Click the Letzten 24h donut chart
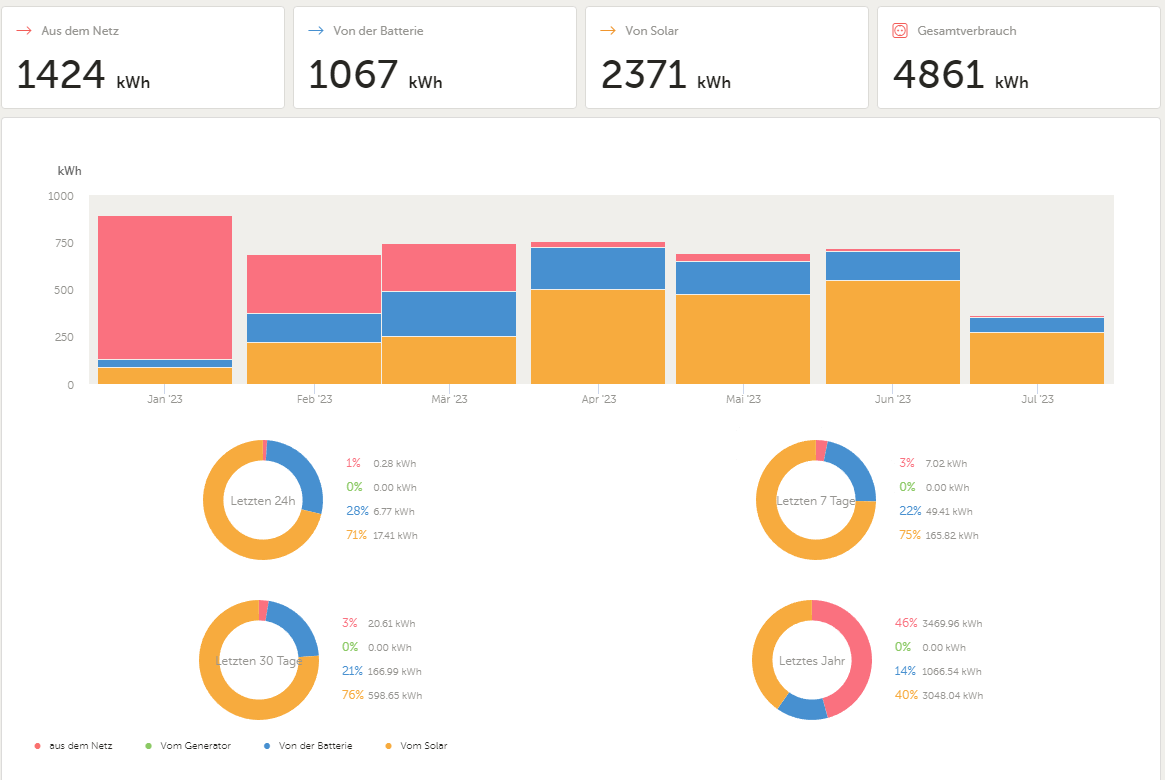The width and height of the screenshot is (1165, 780). point(263,500)
